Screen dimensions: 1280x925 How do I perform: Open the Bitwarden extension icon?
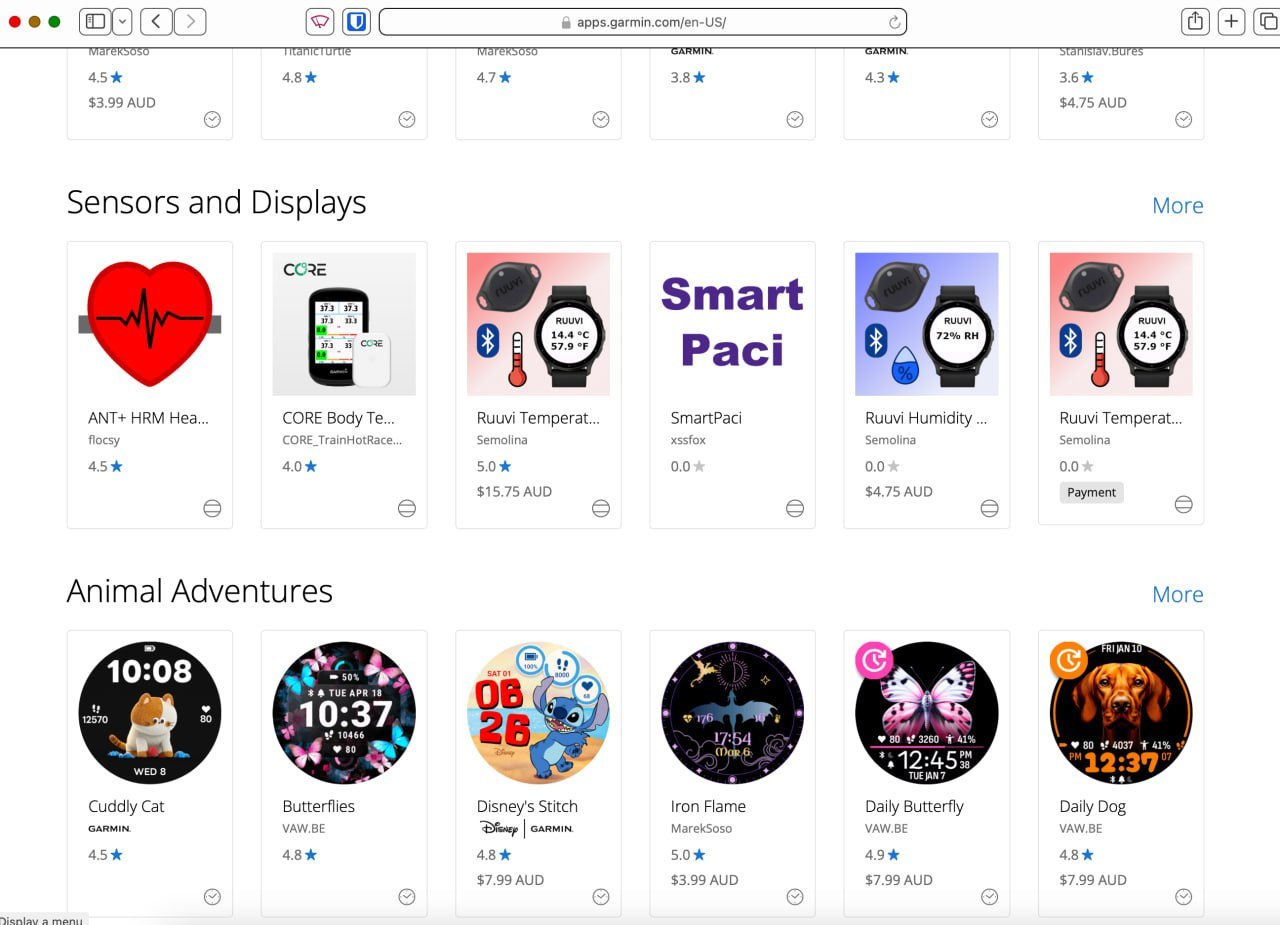pos(357,21)
